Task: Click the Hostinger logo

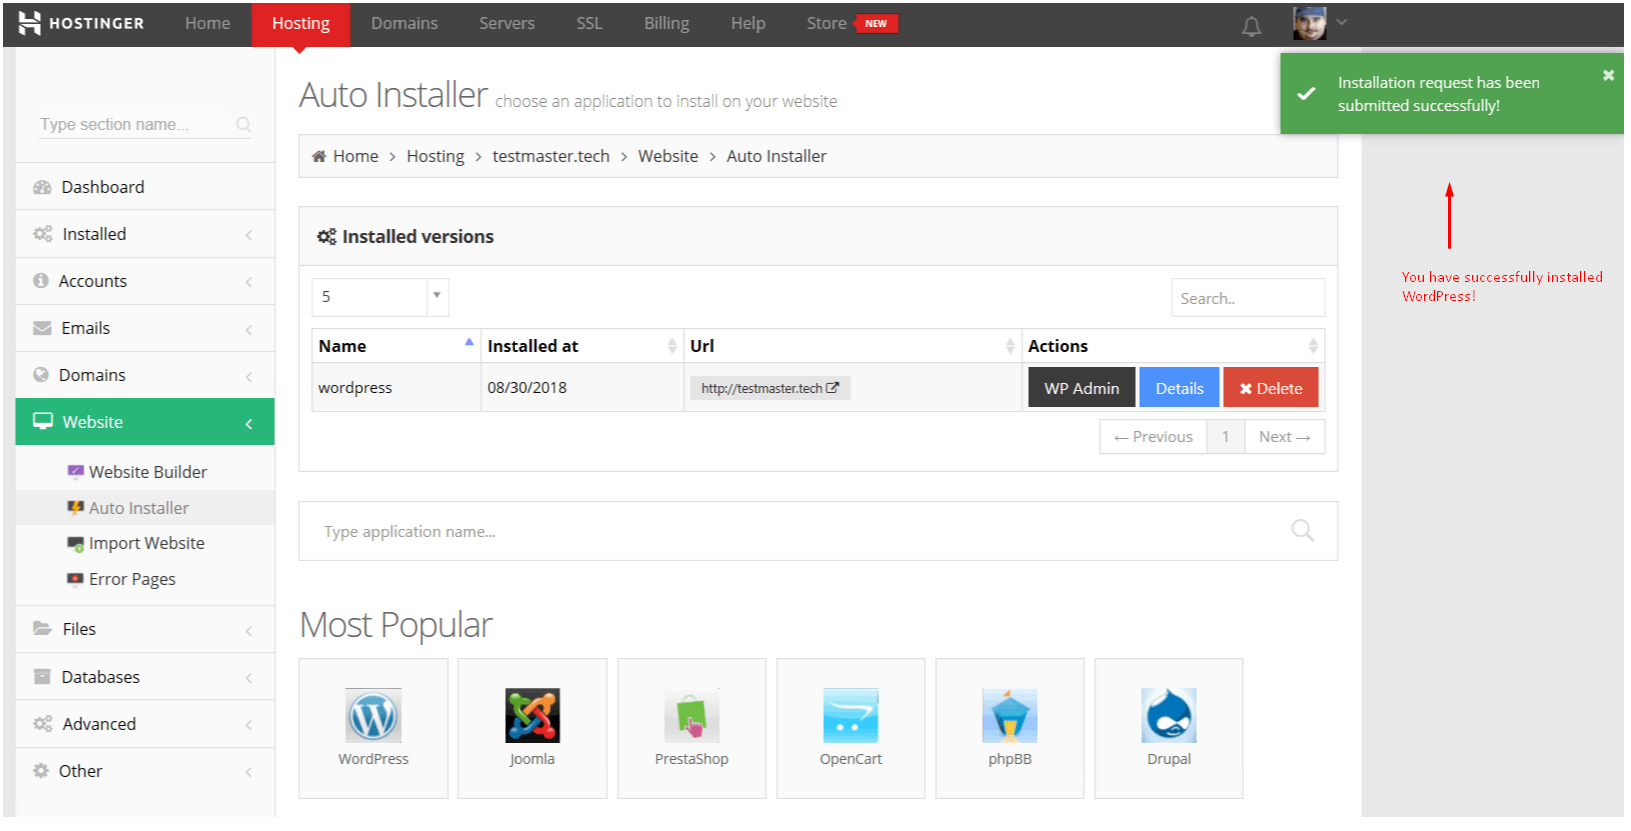Action: 81,23
